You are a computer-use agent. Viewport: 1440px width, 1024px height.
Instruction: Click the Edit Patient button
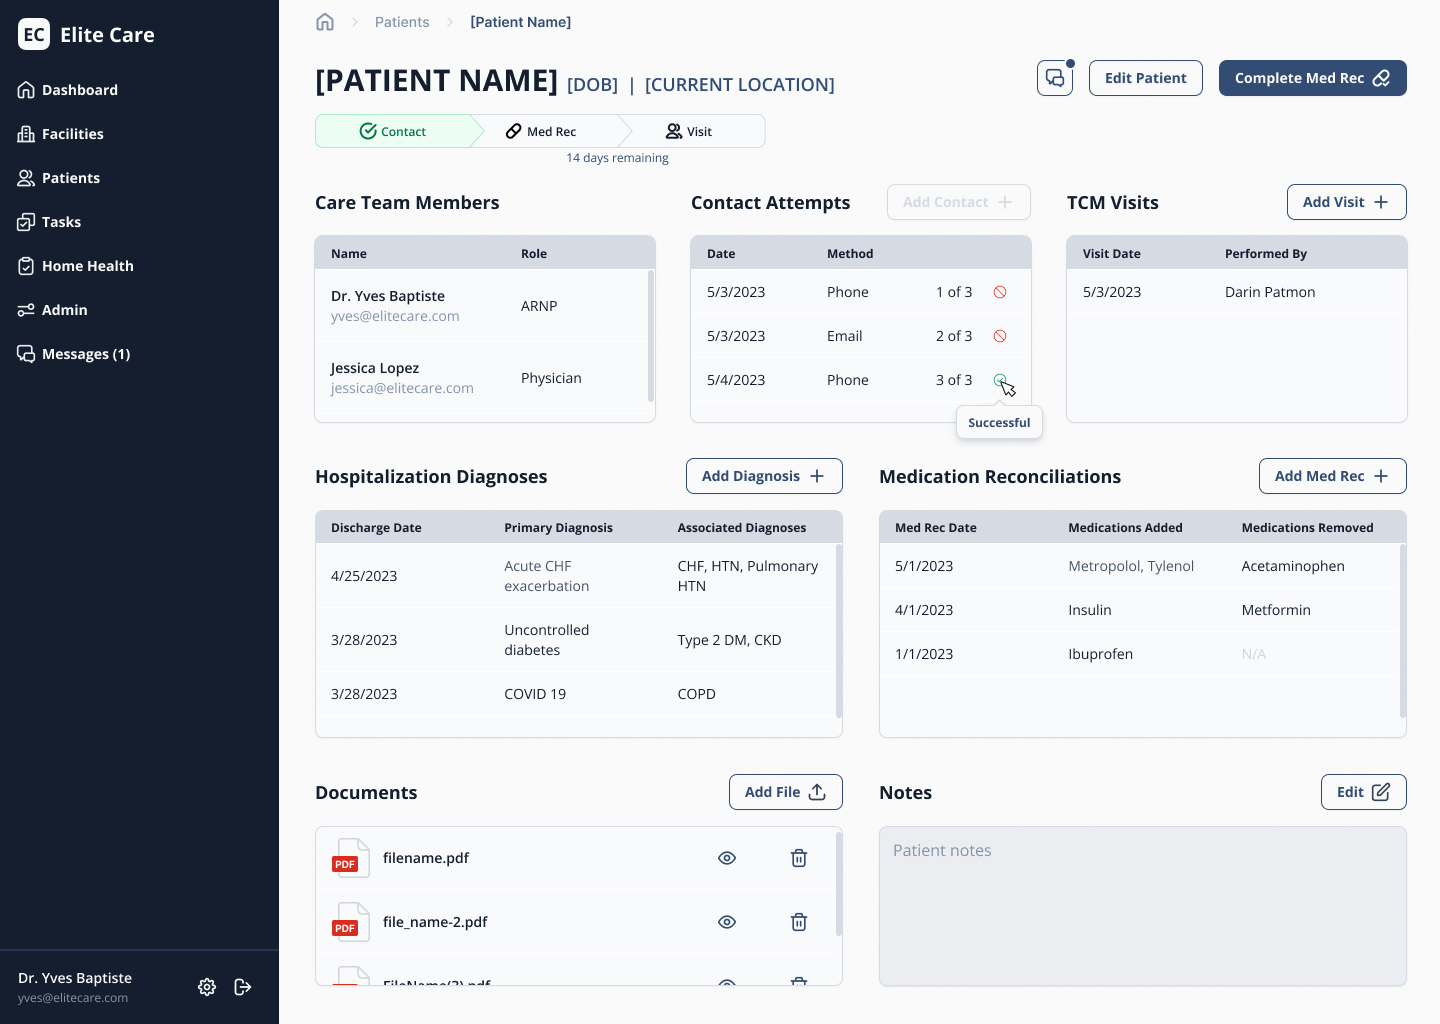coord(1145,78)
